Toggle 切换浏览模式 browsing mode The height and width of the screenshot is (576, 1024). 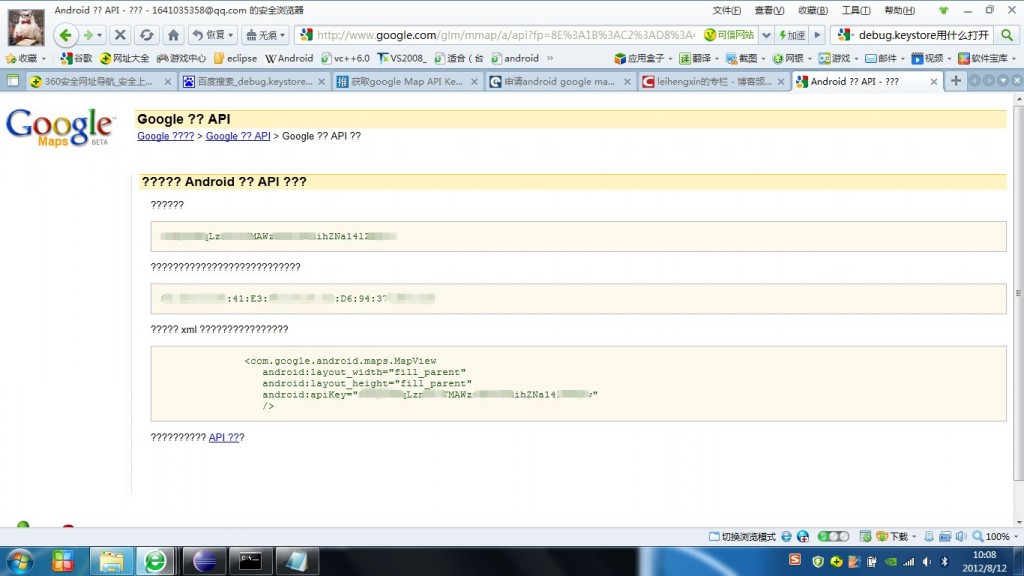click(743, 536)
